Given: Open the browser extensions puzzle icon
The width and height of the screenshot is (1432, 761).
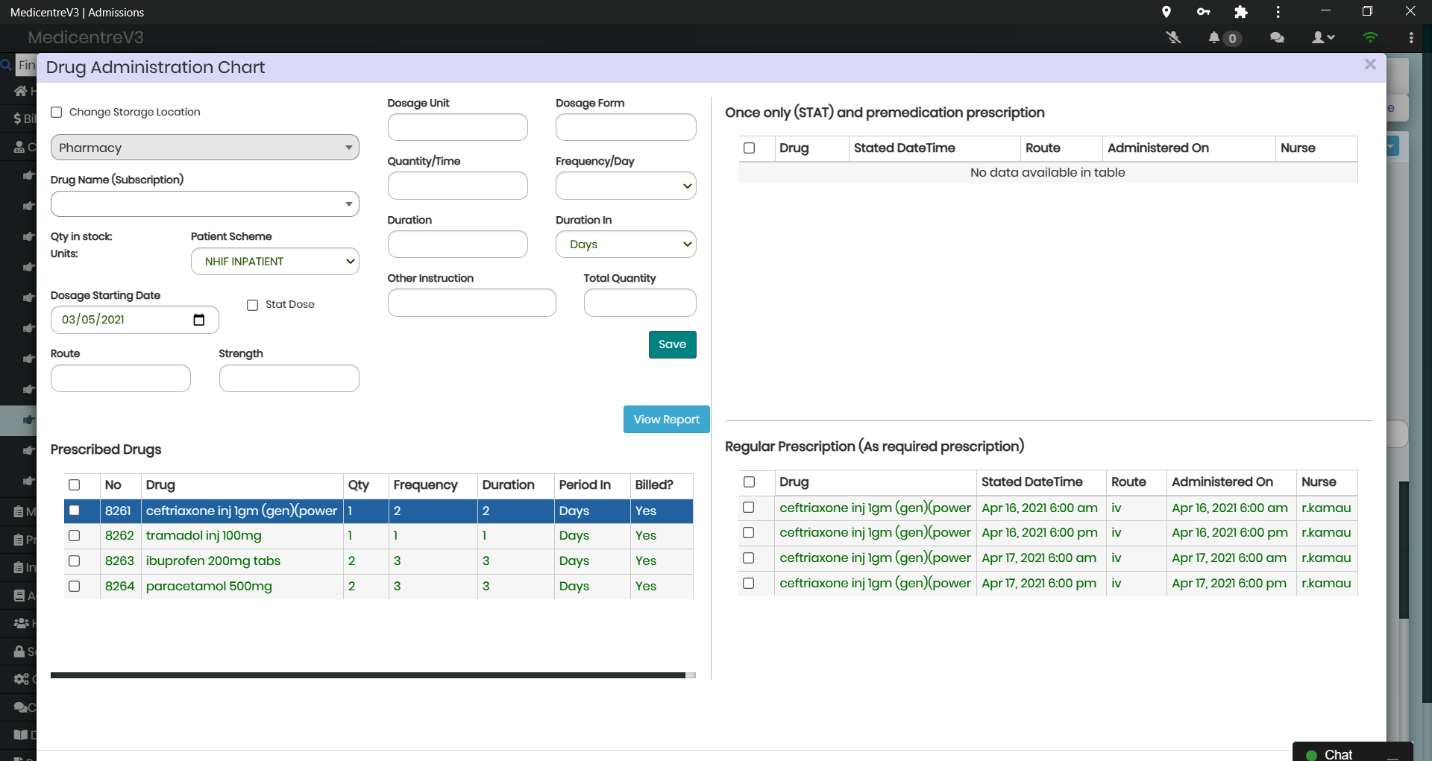Looking at the screenshot, I should 1241,12.
